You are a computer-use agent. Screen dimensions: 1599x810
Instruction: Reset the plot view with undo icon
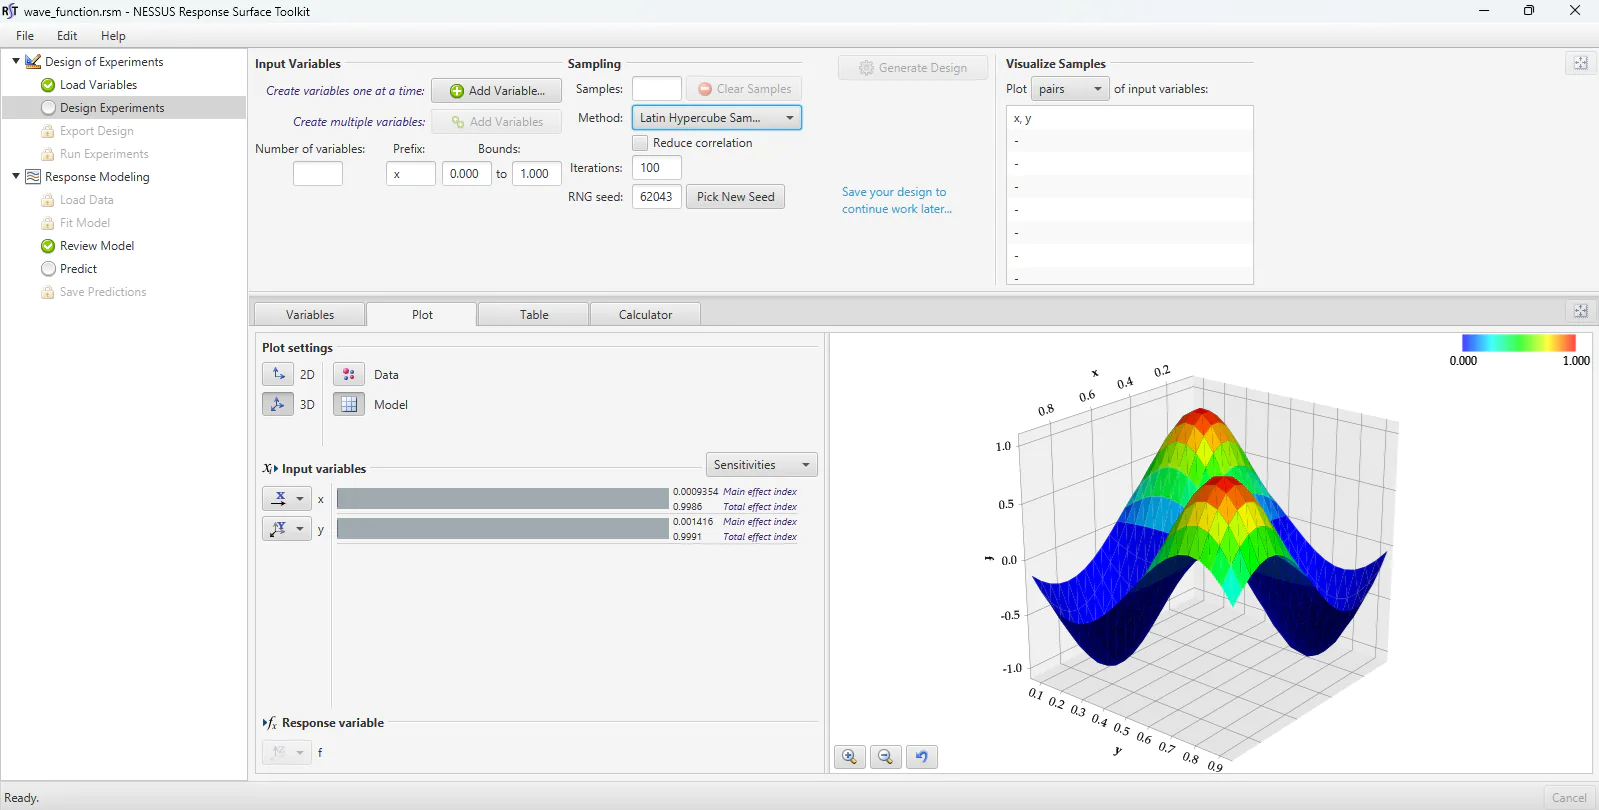tap(922, 757)
